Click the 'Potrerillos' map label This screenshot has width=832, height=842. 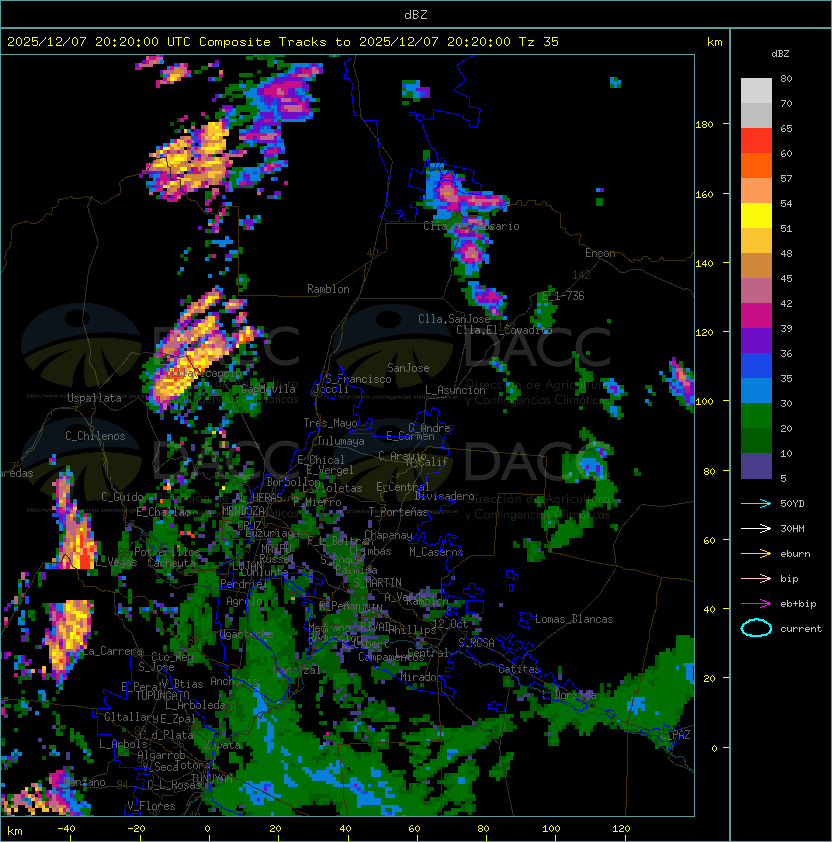tap(167, 552)
